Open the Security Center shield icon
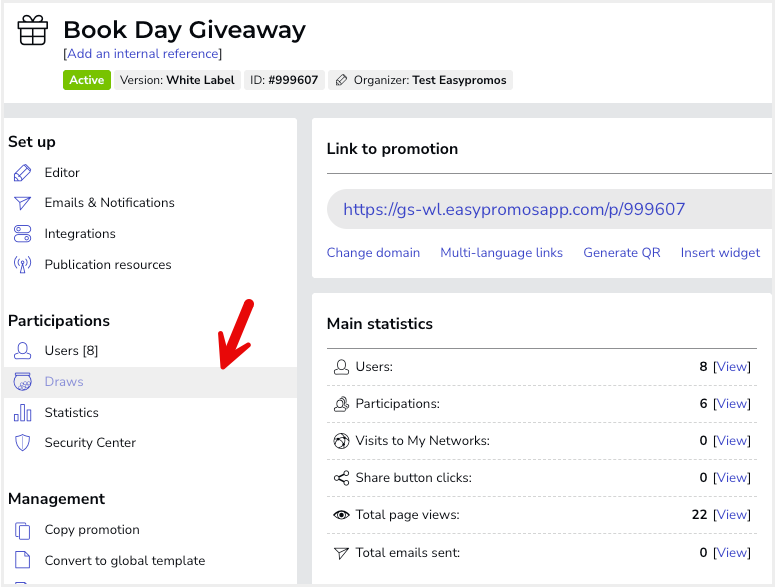This screenshot has height=588, width=775. pos(22,443)
